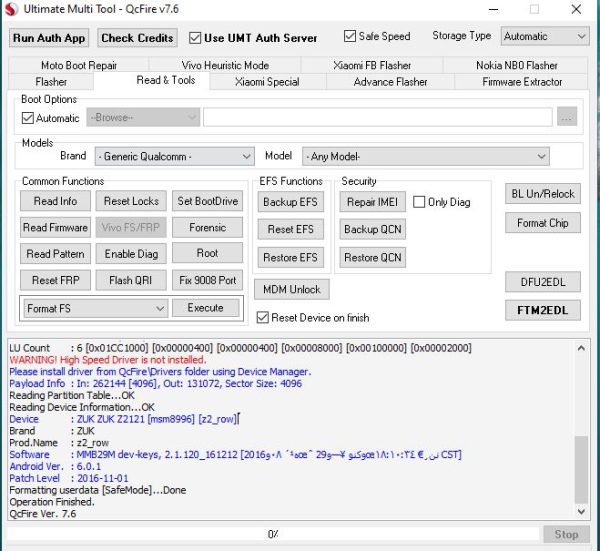Click the Enable Diag button
Screen dimensions: 600x551
click(x=131, y=254)
